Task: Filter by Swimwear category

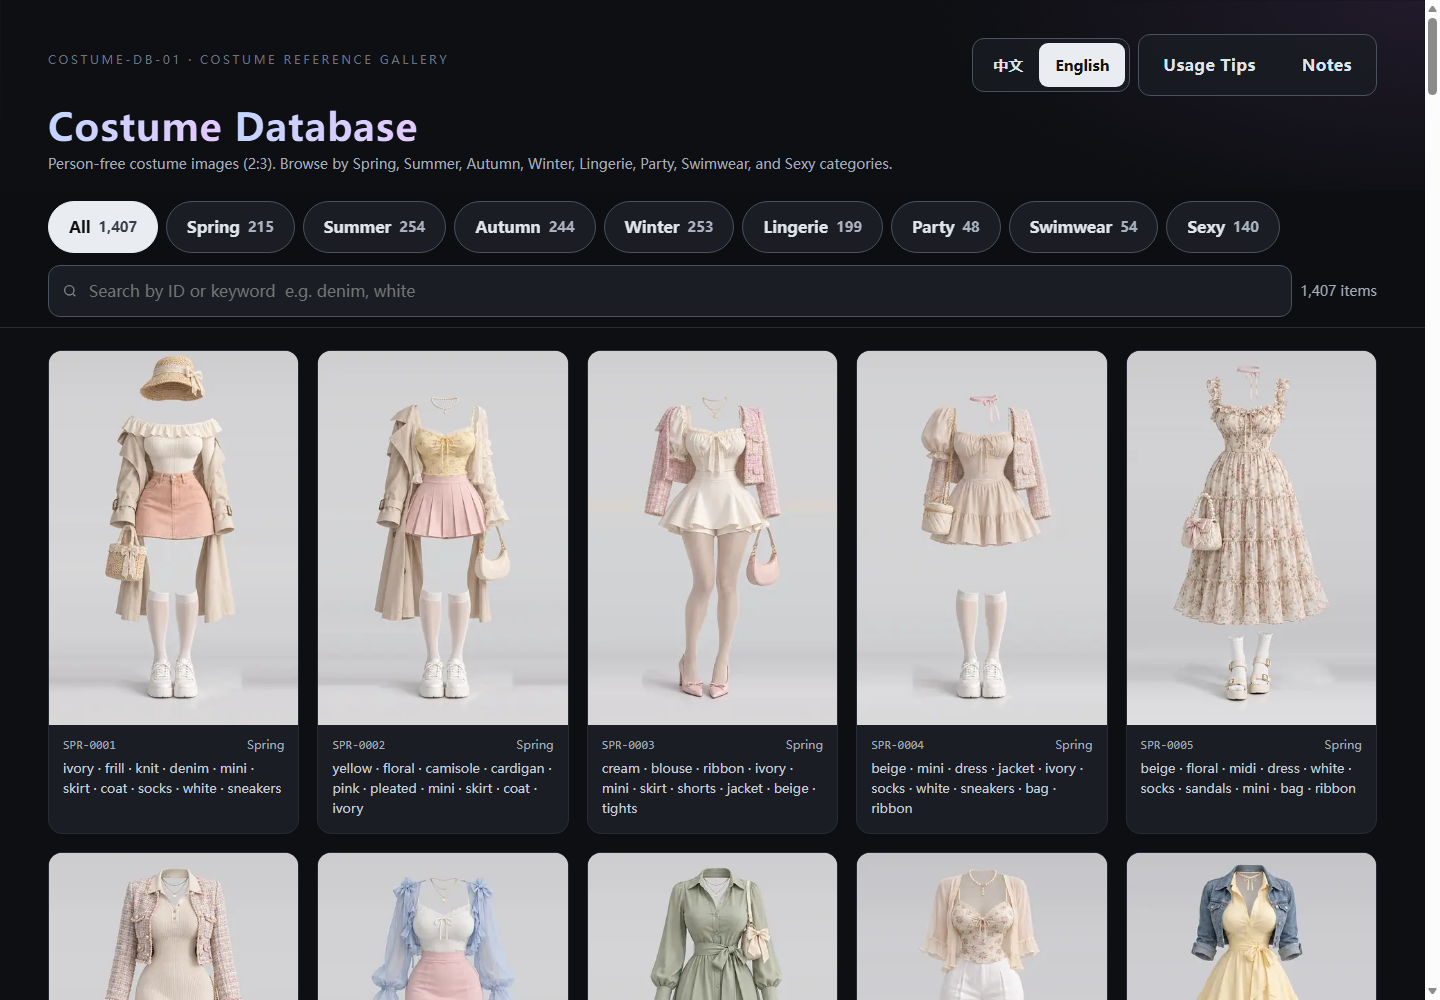Action: 1083,227
